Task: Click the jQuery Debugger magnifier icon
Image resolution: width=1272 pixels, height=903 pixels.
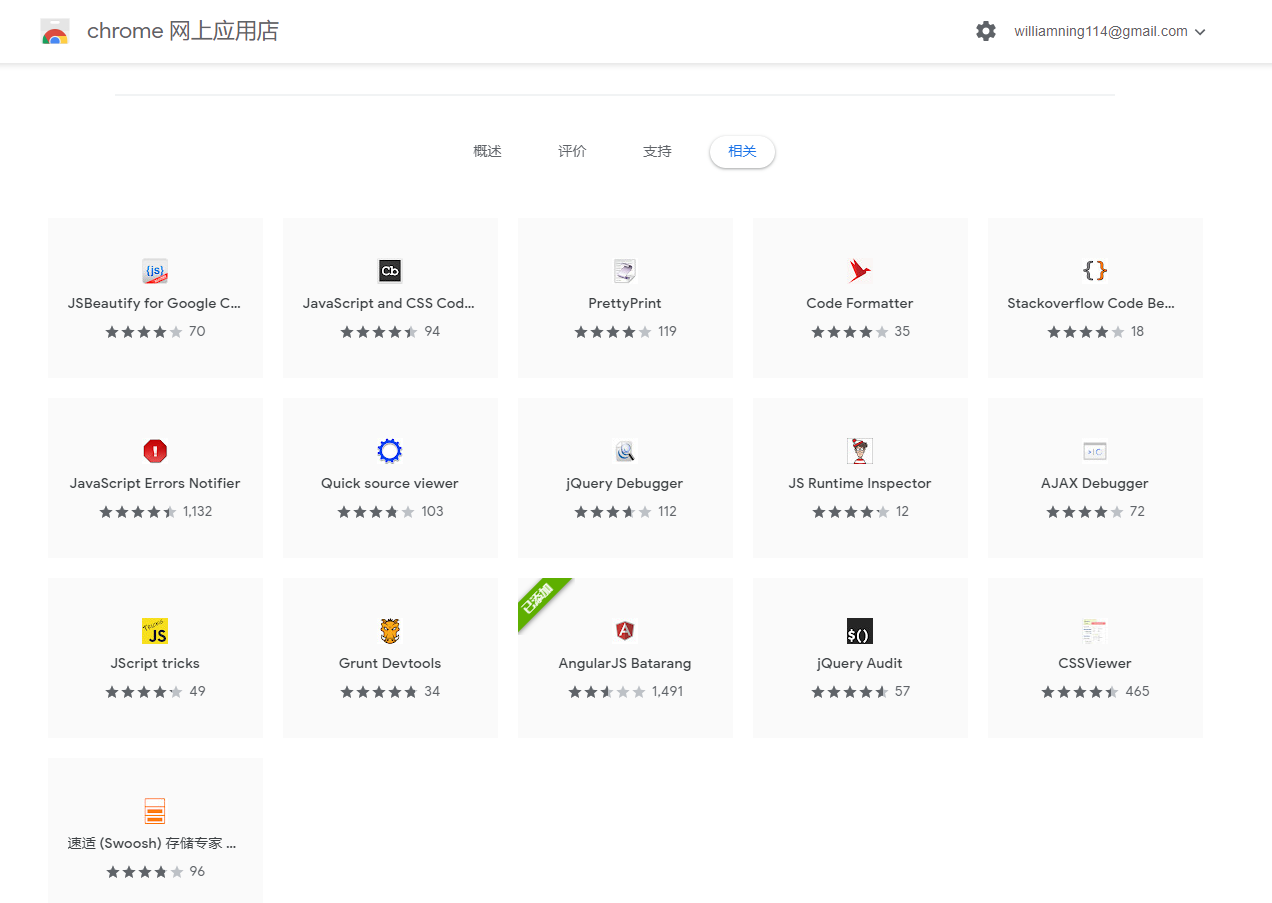Action: 625,451
